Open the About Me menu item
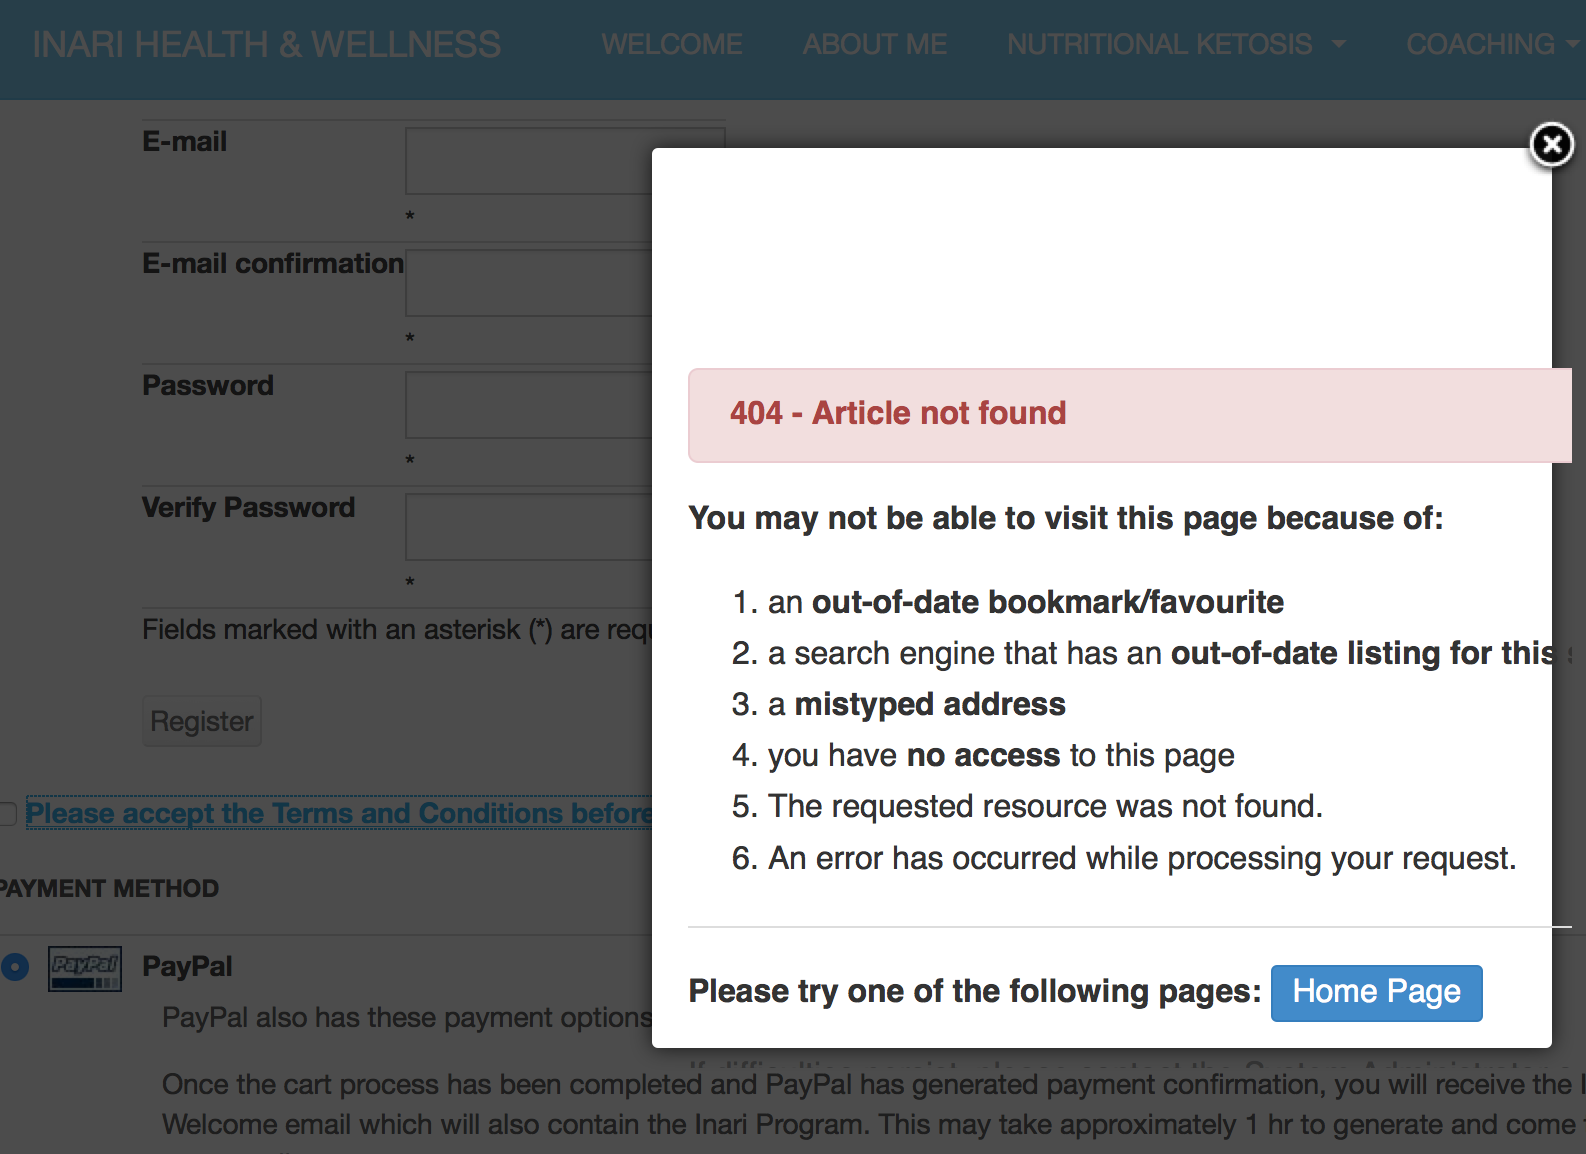Image resolution: width=1586 pixels, height=1154 pixels. click(875, 45)
